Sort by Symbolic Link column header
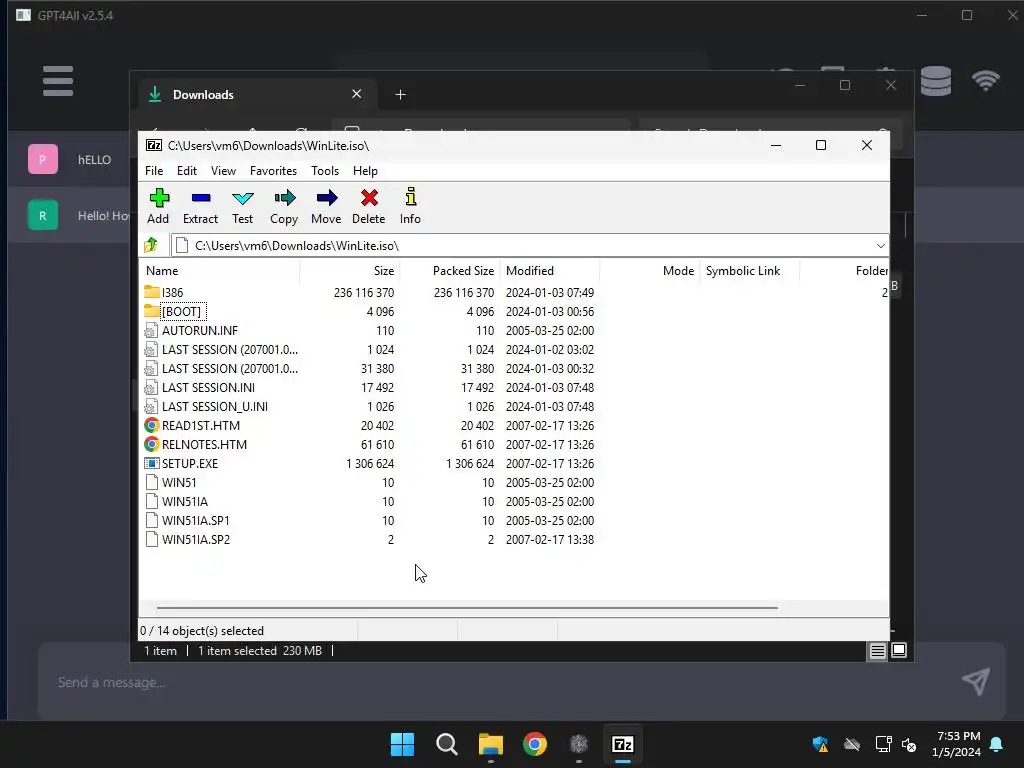Screen dimensions: 1024x768 pyautogui.click(x=750, y=270)
